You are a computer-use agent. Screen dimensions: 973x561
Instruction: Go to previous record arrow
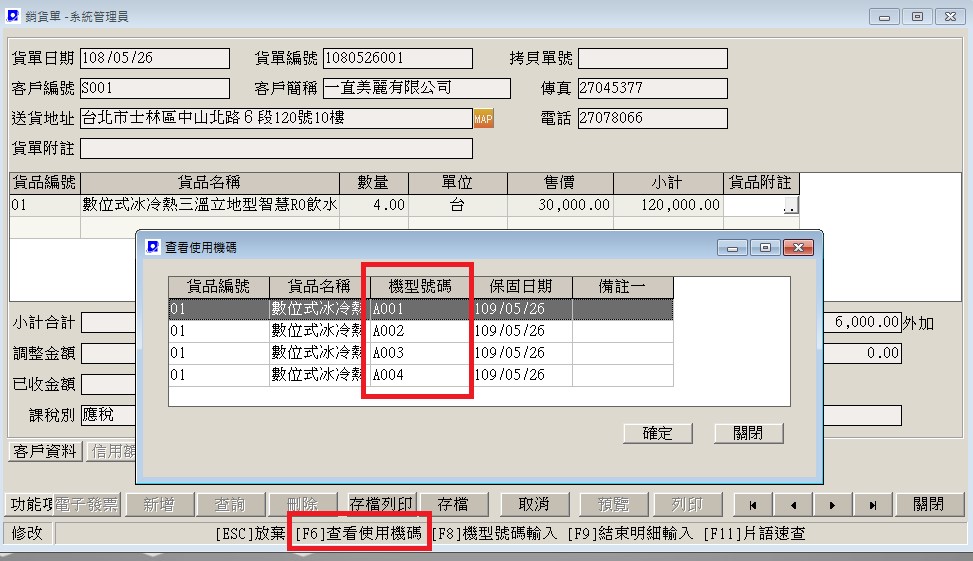point(793,505)
